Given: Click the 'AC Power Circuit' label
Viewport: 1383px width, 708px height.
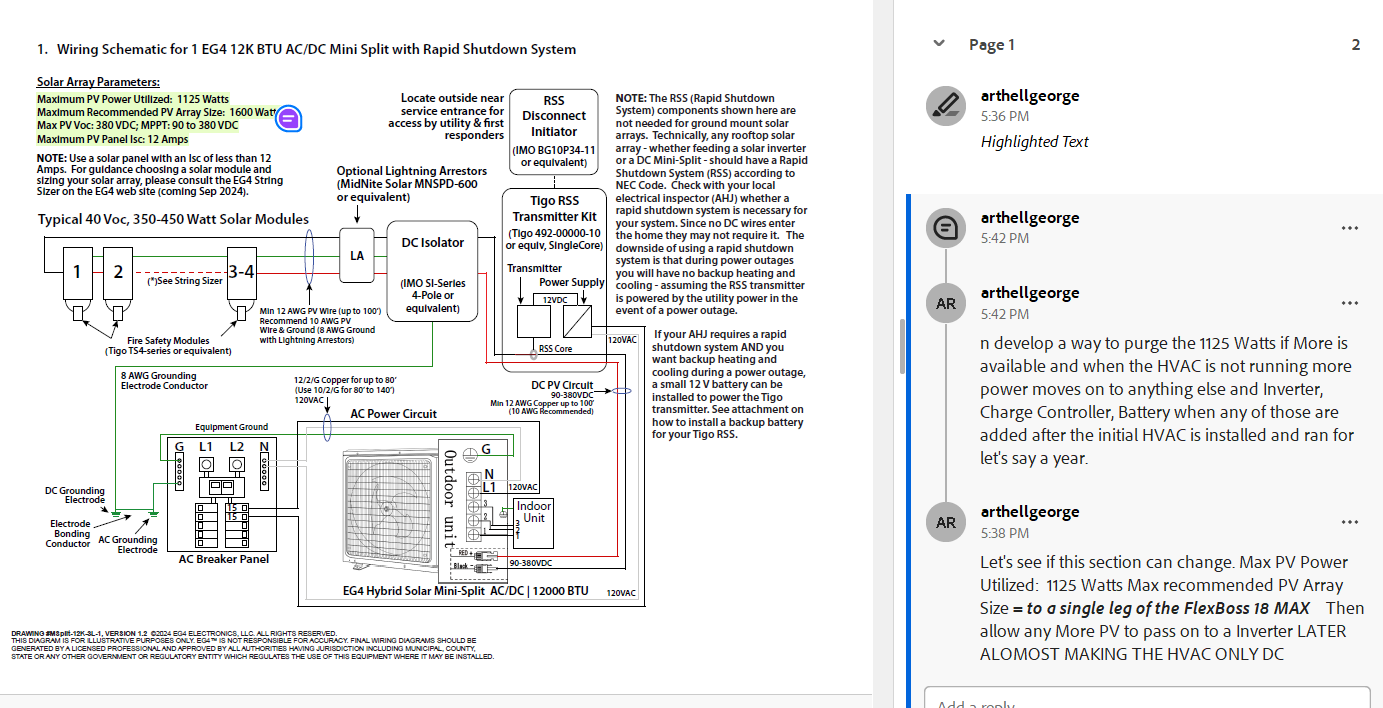Looking at the screenshot, I should click(394, 413).
